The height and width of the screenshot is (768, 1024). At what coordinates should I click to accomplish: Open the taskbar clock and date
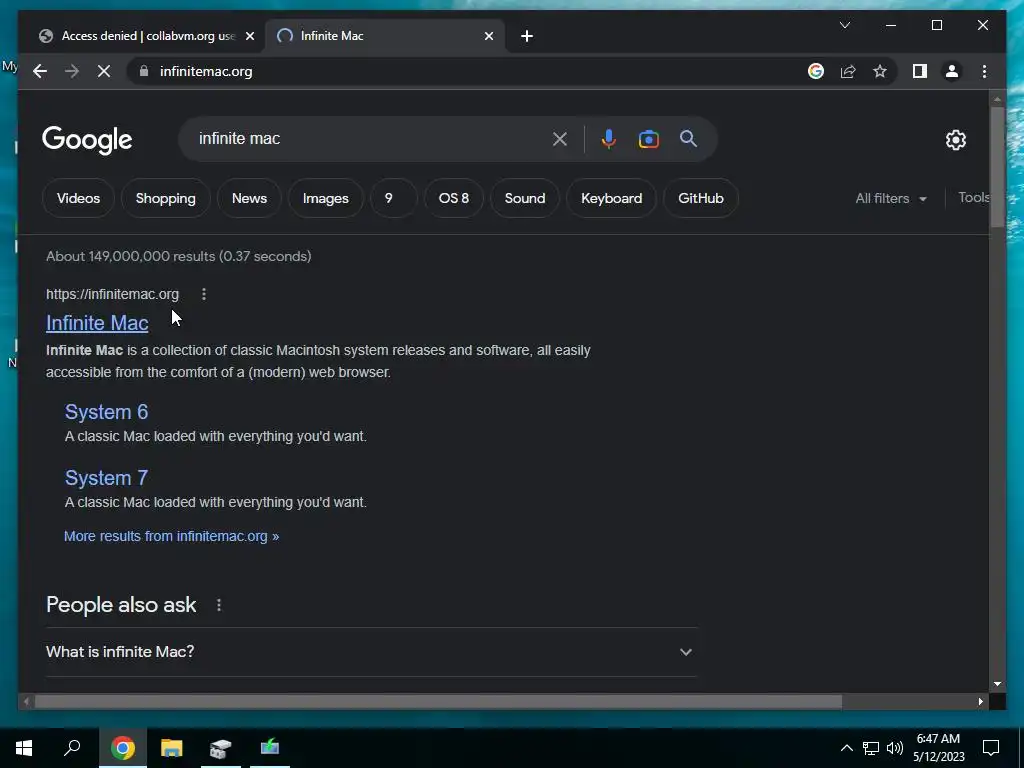click(x=938, y=748)
